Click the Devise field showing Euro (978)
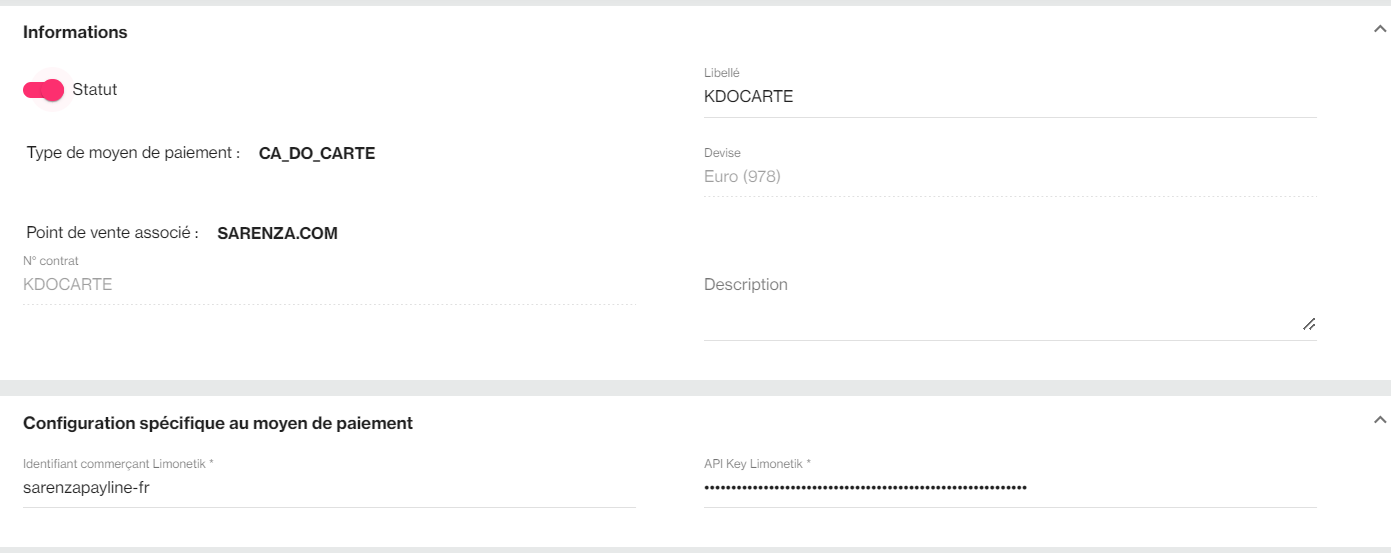The image size is (1391, 553). 1010,177
